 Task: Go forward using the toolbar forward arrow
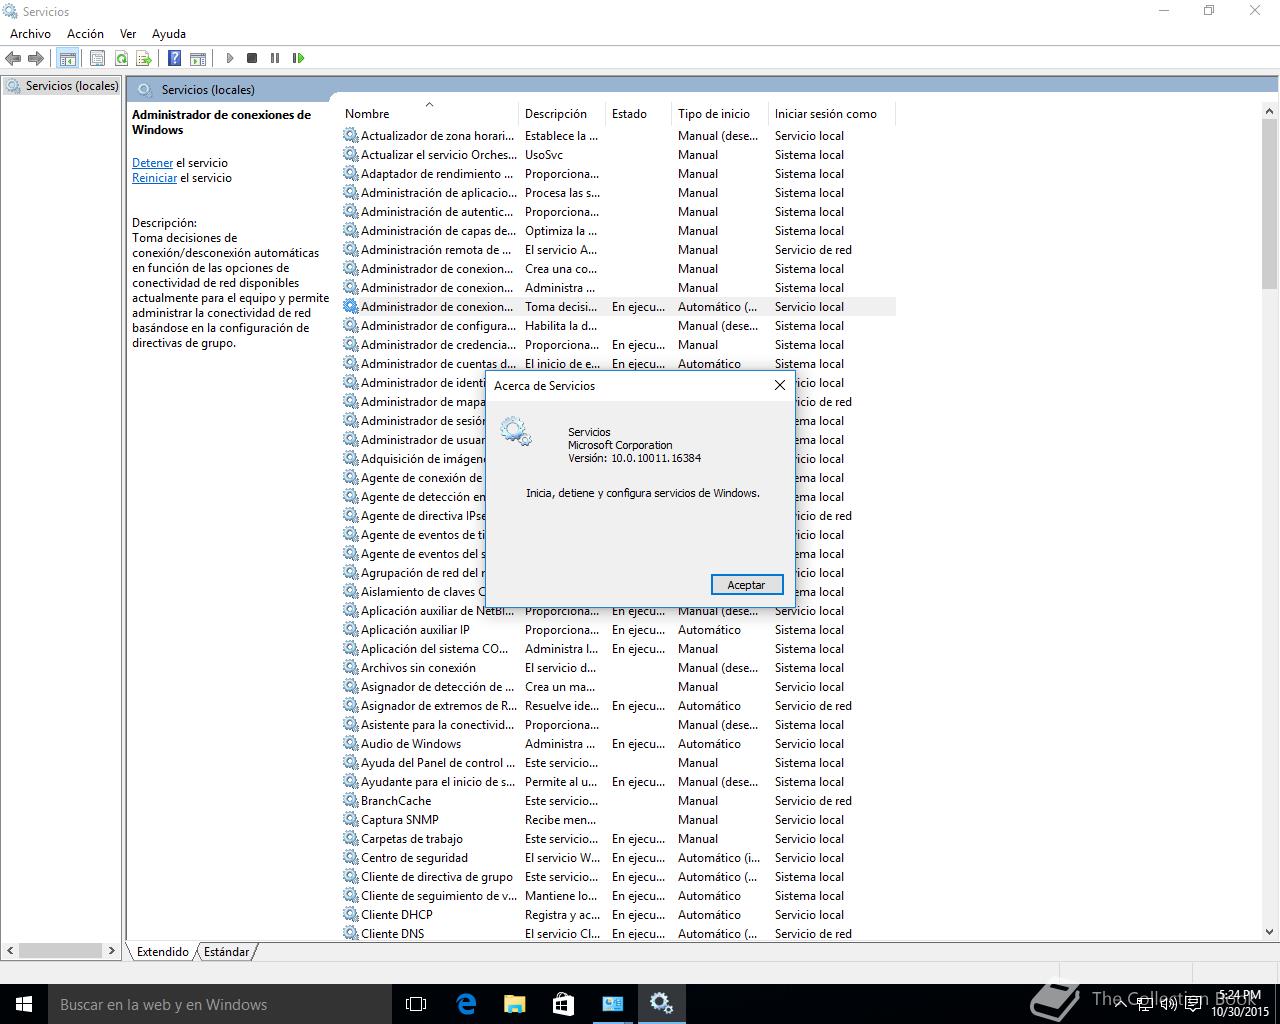[x=36, y=58]
